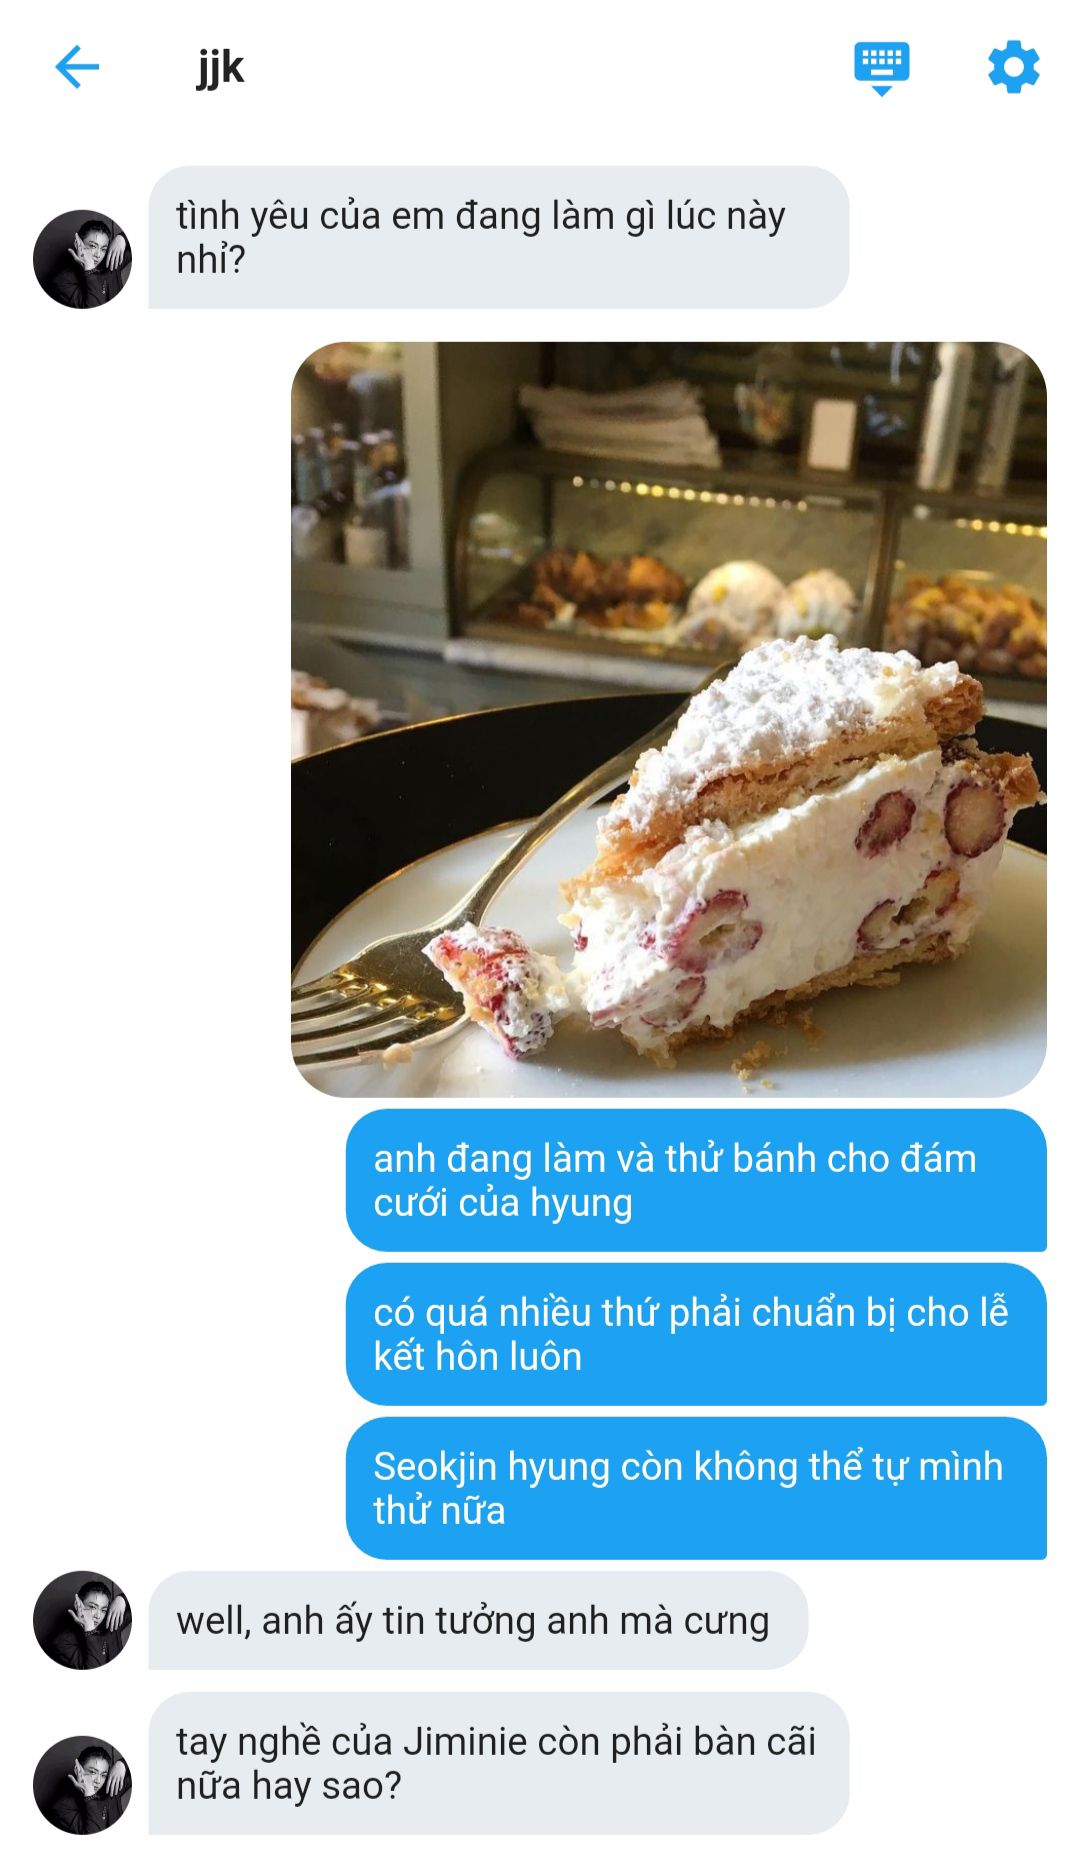Hide the keyboard using the keyboard icon
Image resolution: width=1080 pixels, height=1849 pixels.
(881, 68)
